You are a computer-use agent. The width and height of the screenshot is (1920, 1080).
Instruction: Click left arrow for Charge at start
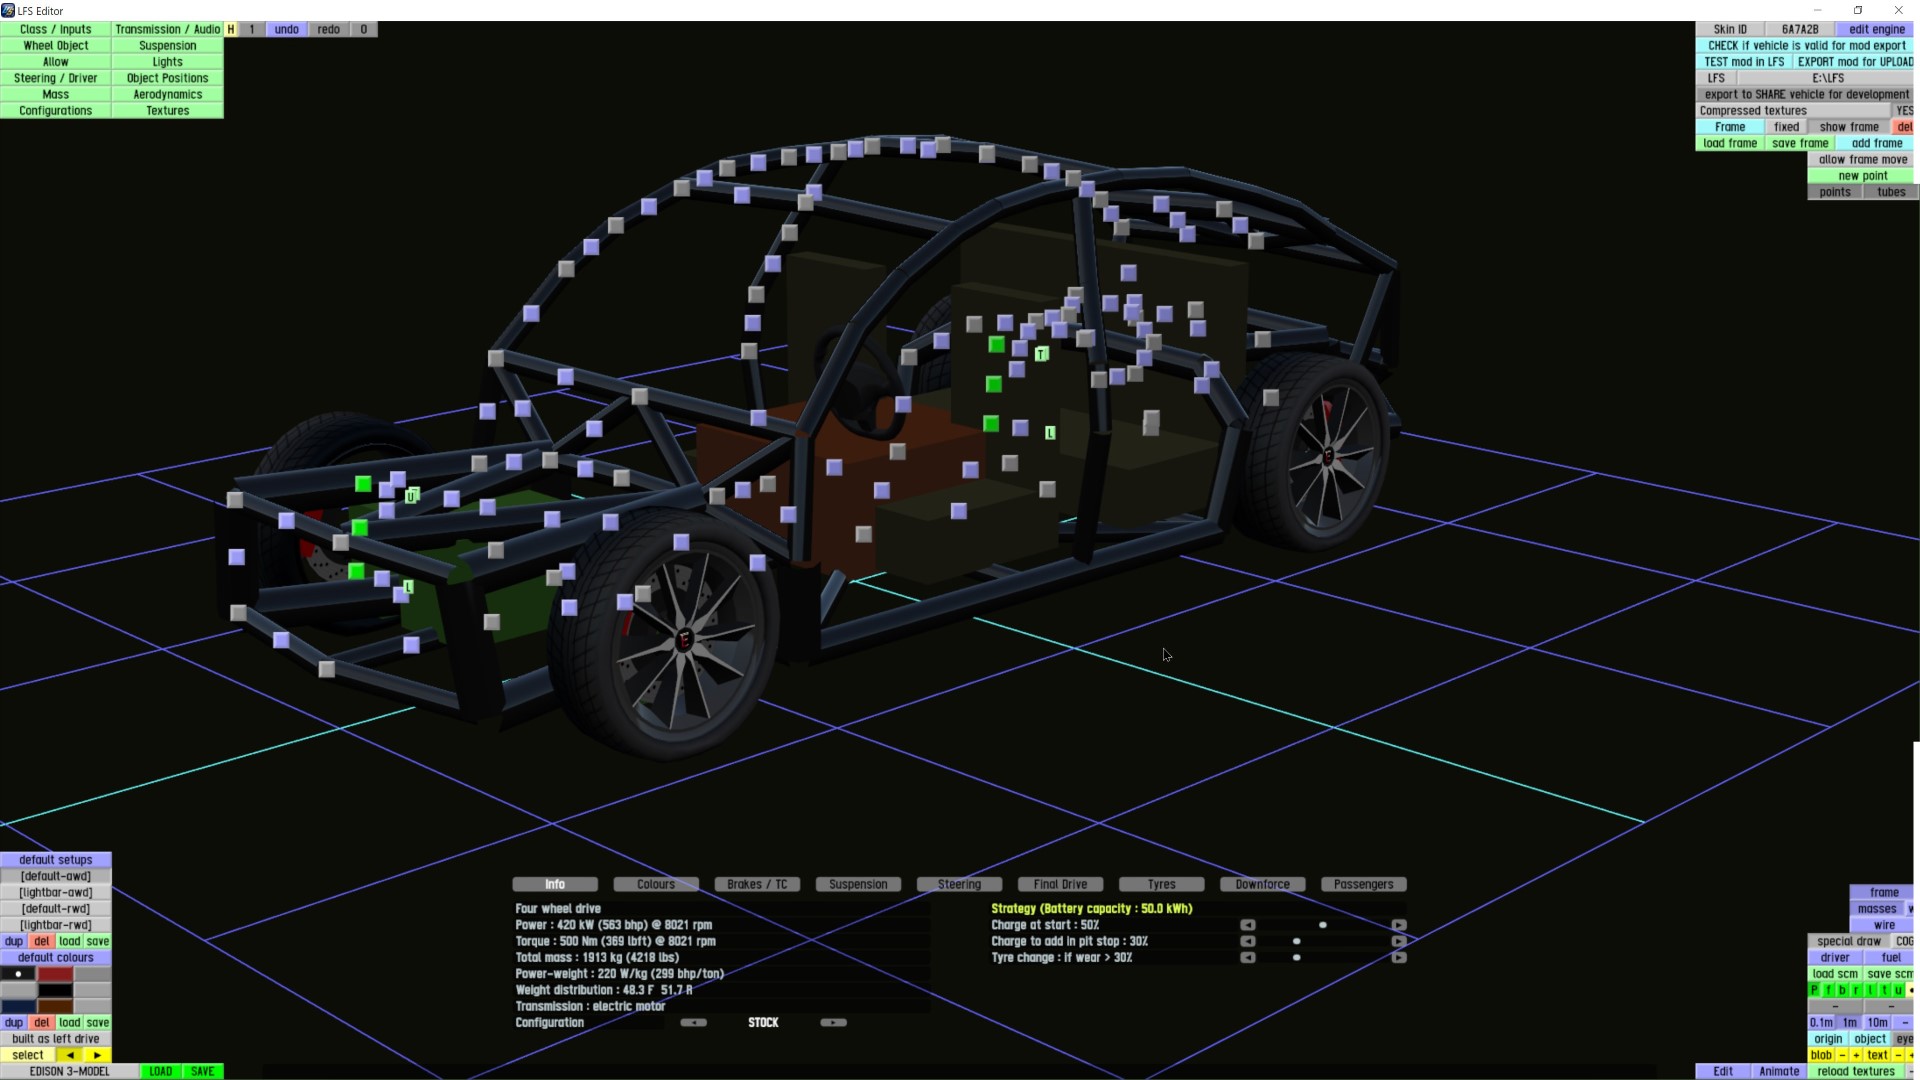[1247, 925]
